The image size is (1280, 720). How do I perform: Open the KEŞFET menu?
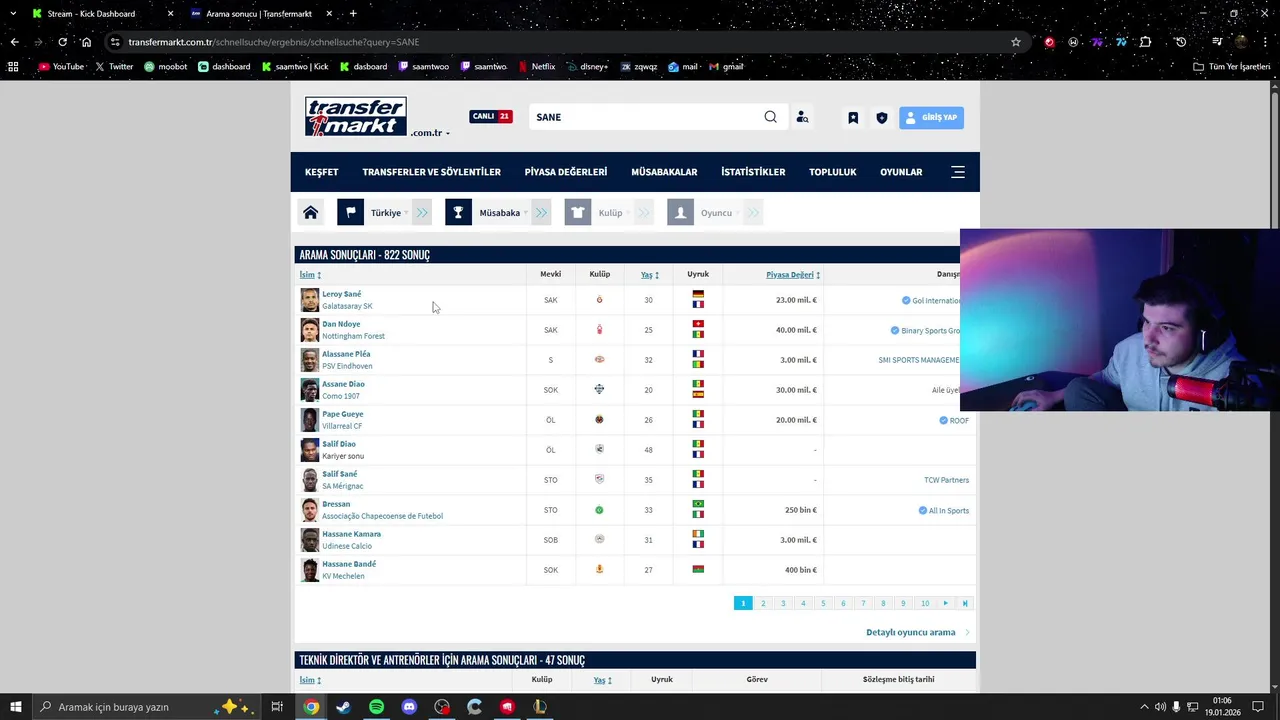point(322,172)
